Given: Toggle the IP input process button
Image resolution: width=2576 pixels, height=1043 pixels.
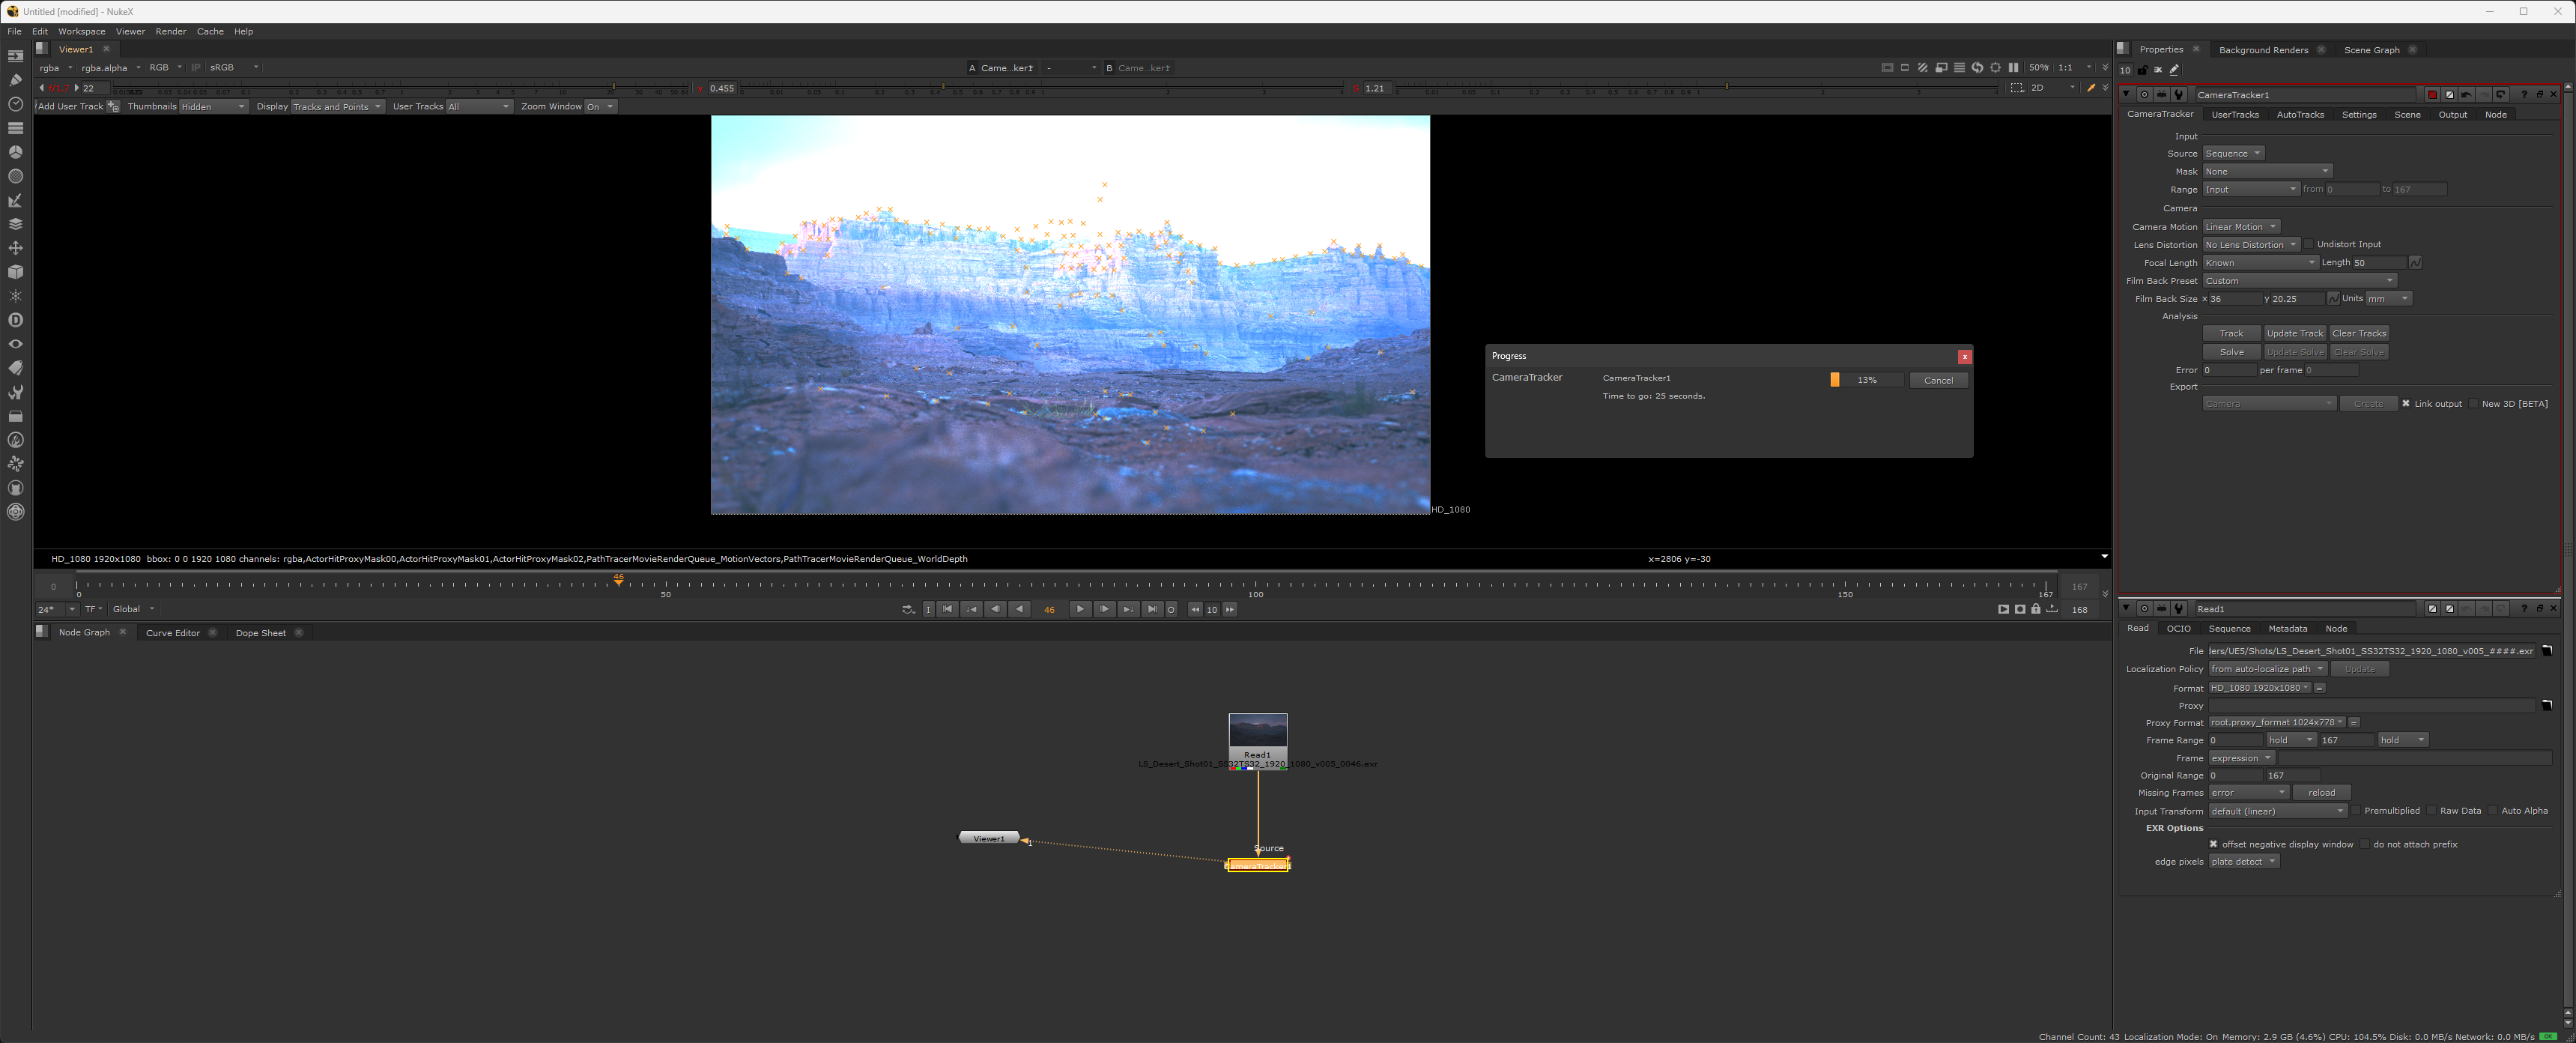Looking at the screenshot, I should (x=196, y=68).
